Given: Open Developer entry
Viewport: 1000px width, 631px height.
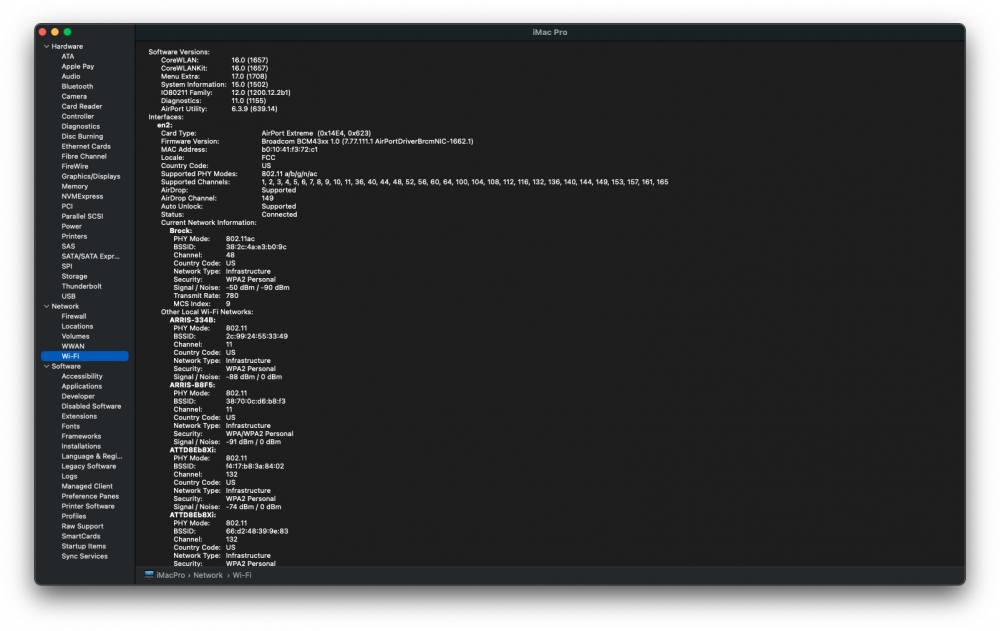Looking at the screenshot, I should (x=78, y=396).
